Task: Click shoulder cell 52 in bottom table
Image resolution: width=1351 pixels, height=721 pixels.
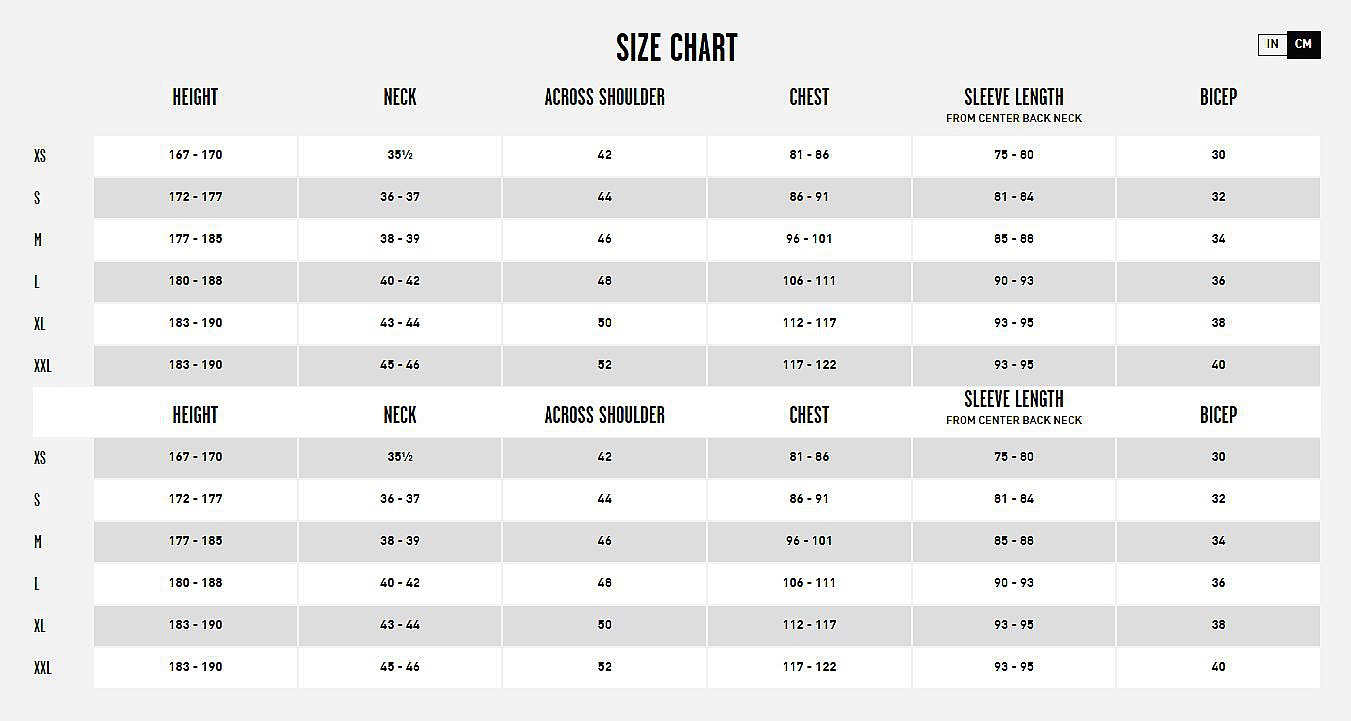Action: coord(604,667)
